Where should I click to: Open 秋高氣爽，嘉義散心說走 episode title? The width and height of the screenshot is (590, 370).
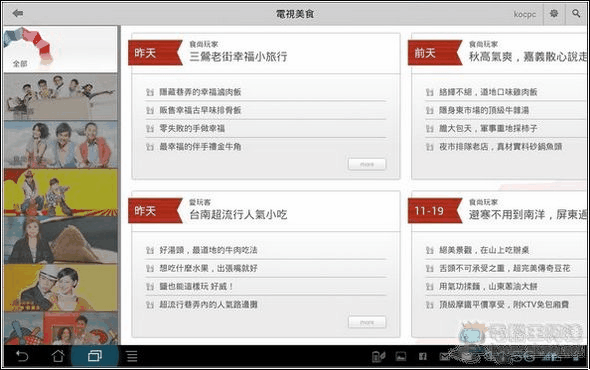point(528,57)
